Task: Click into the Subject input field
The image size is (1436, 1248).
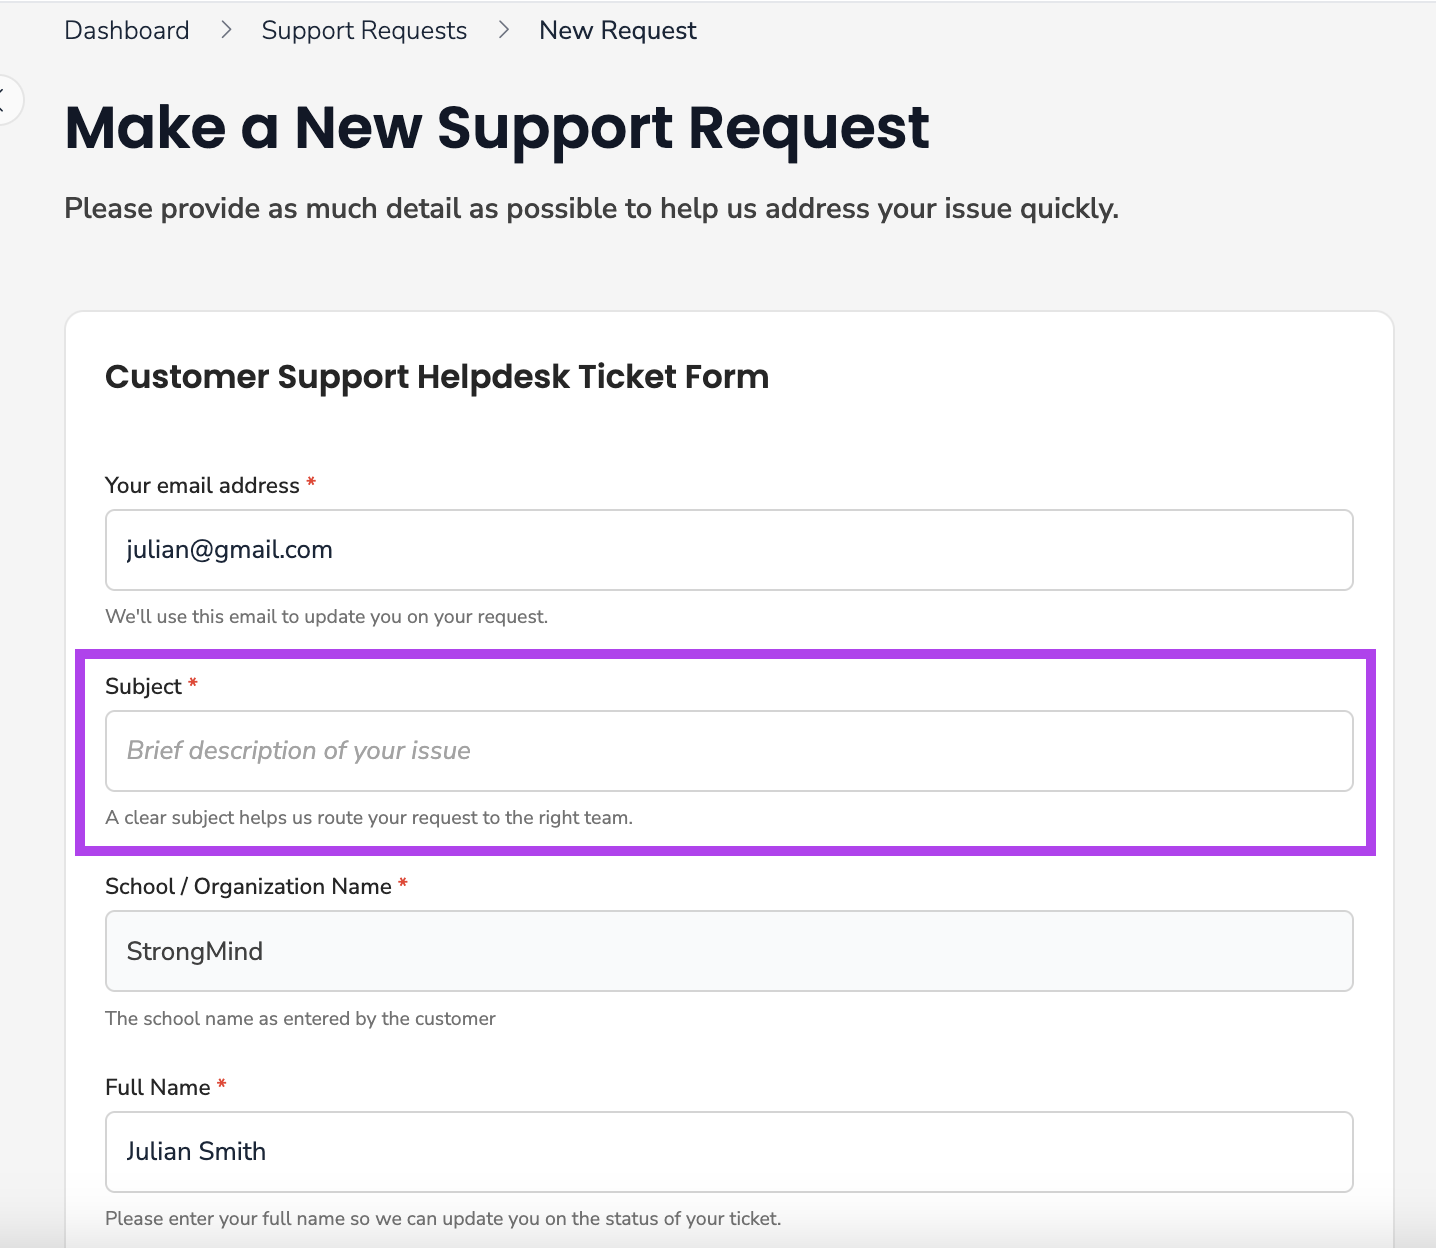Action: point(728,751)
